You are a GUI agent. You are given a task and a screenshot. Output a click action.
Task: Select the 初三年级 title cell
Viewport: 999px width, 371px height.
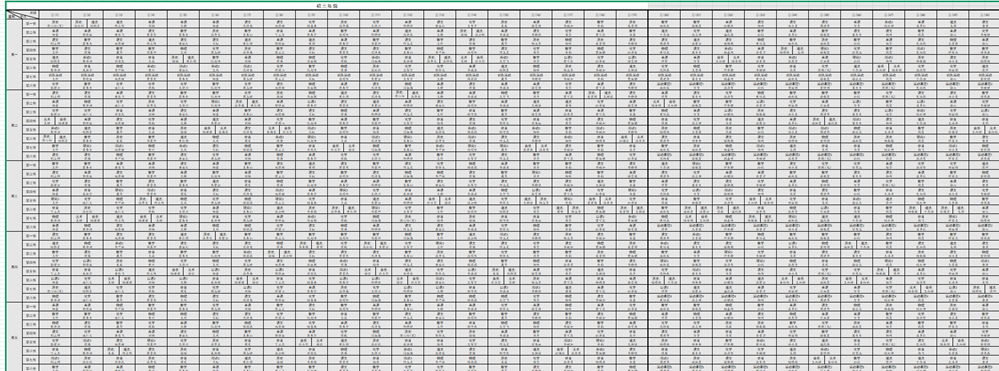tap(327, 5)
